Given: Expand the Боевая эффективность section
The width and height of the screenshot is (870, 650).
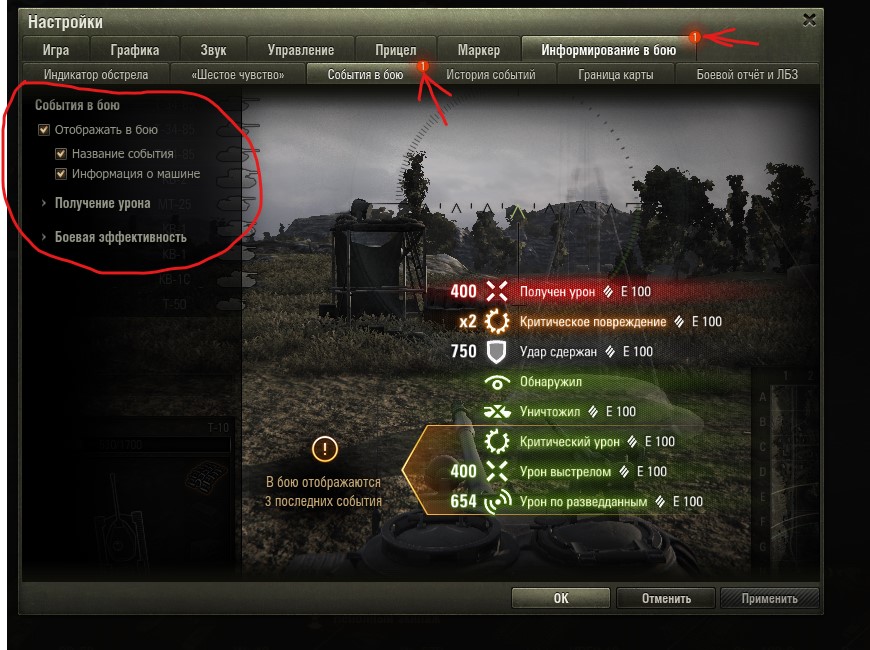Looking at the screenshot, I should coord(114,237).
